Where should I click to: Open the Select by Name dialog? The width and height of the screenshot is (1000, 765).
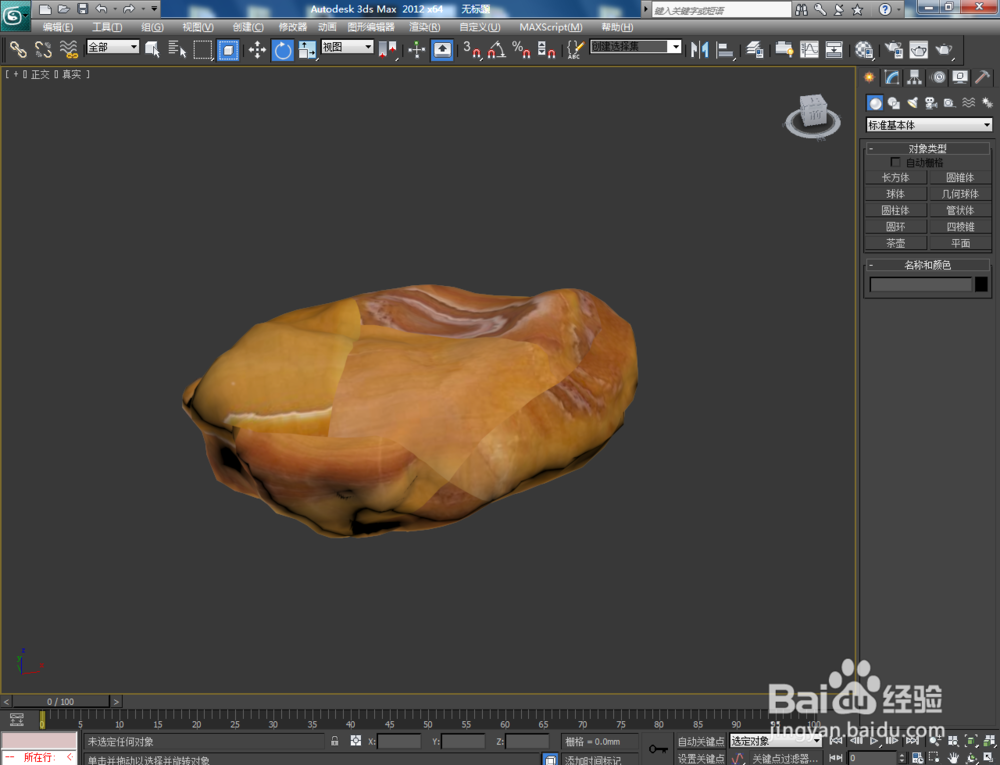click(177, 49)
